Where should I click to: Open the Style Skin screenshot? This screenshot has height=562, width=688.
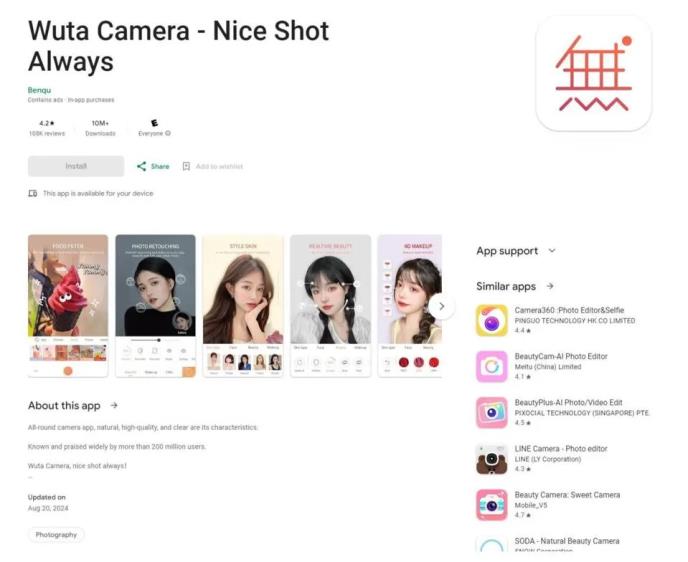click(x=243, y=306)
